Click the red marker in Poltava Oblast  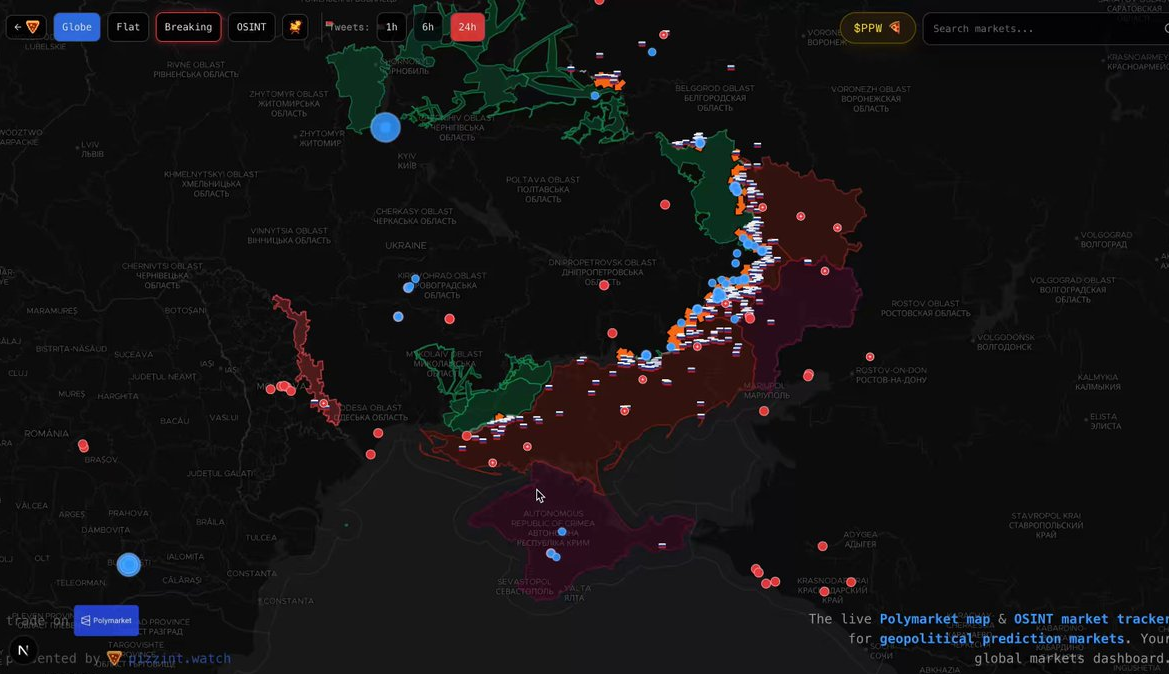[x=665, y=205]
